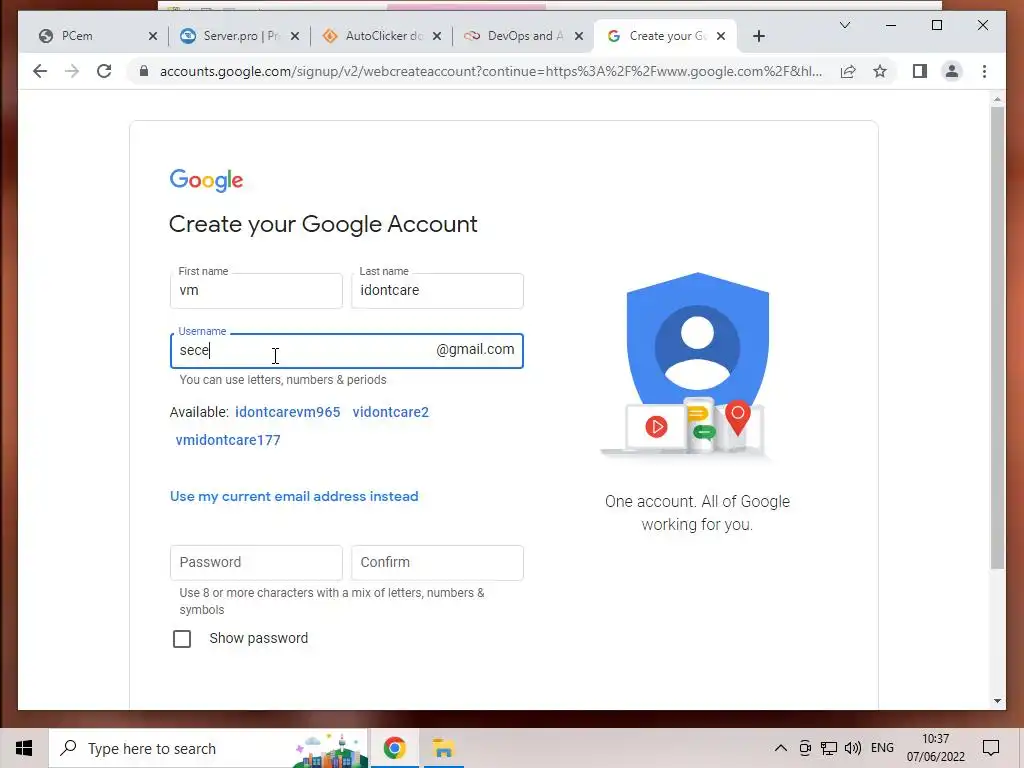1024x768 pixels.
Task: Choose suggested username vmidontcare177
Action: tap(228, 440)
